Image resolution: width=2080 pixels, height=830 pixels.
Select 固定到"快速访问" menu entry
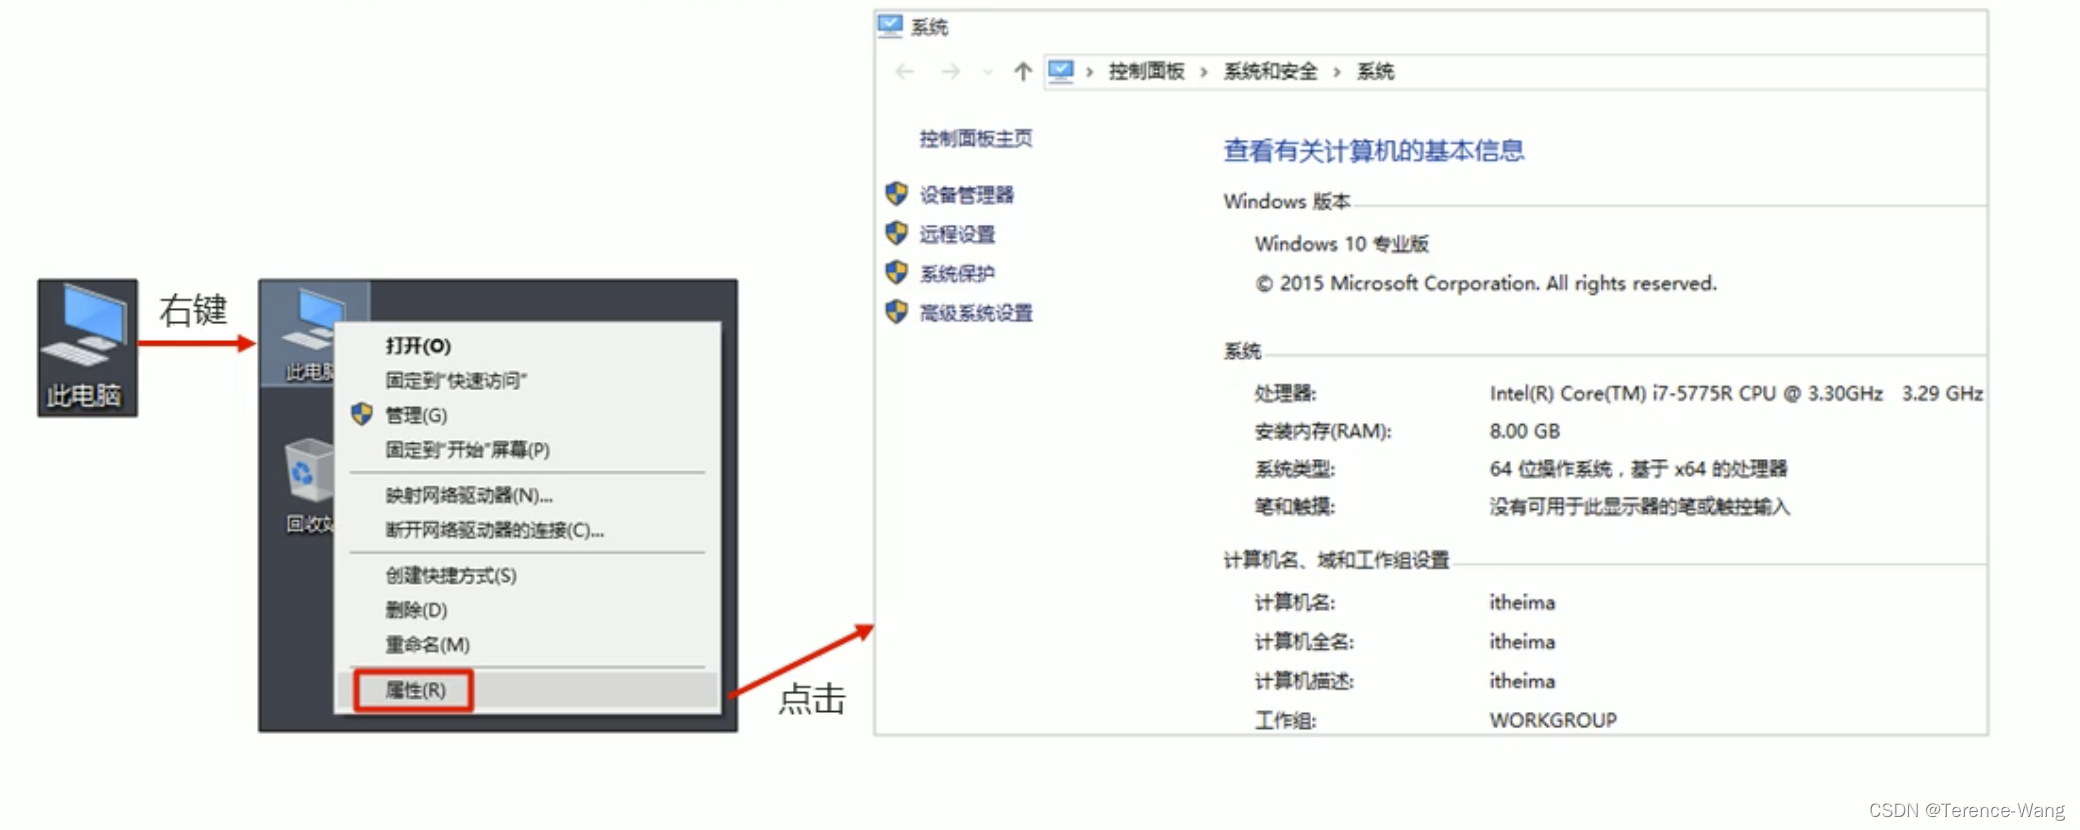[456, 380]
